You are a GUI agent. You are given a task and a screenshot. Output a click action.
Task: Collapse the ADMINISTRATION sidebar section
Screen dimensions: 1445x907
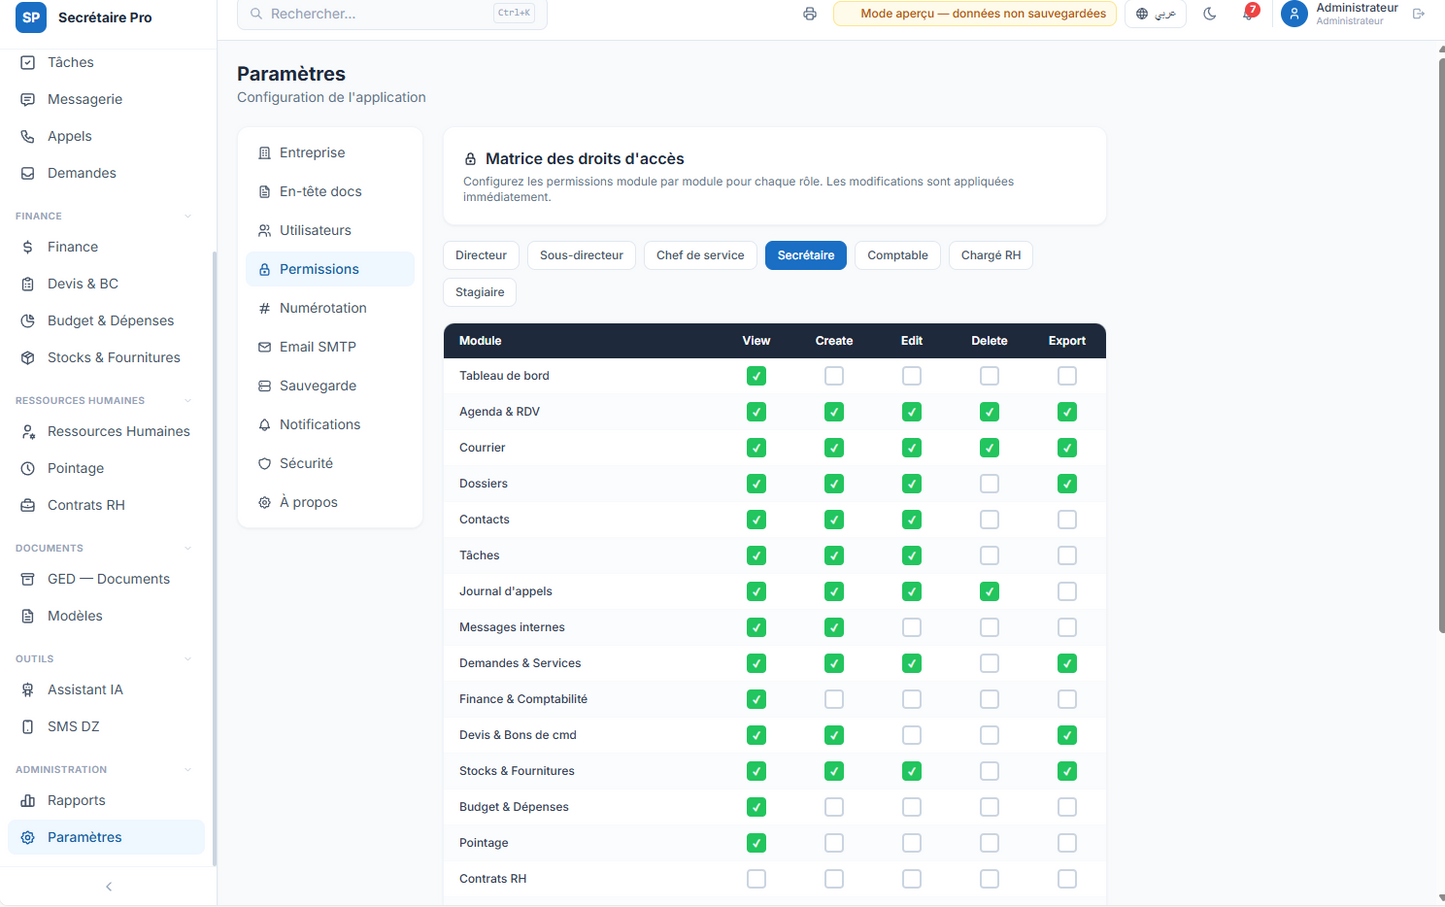188,770
